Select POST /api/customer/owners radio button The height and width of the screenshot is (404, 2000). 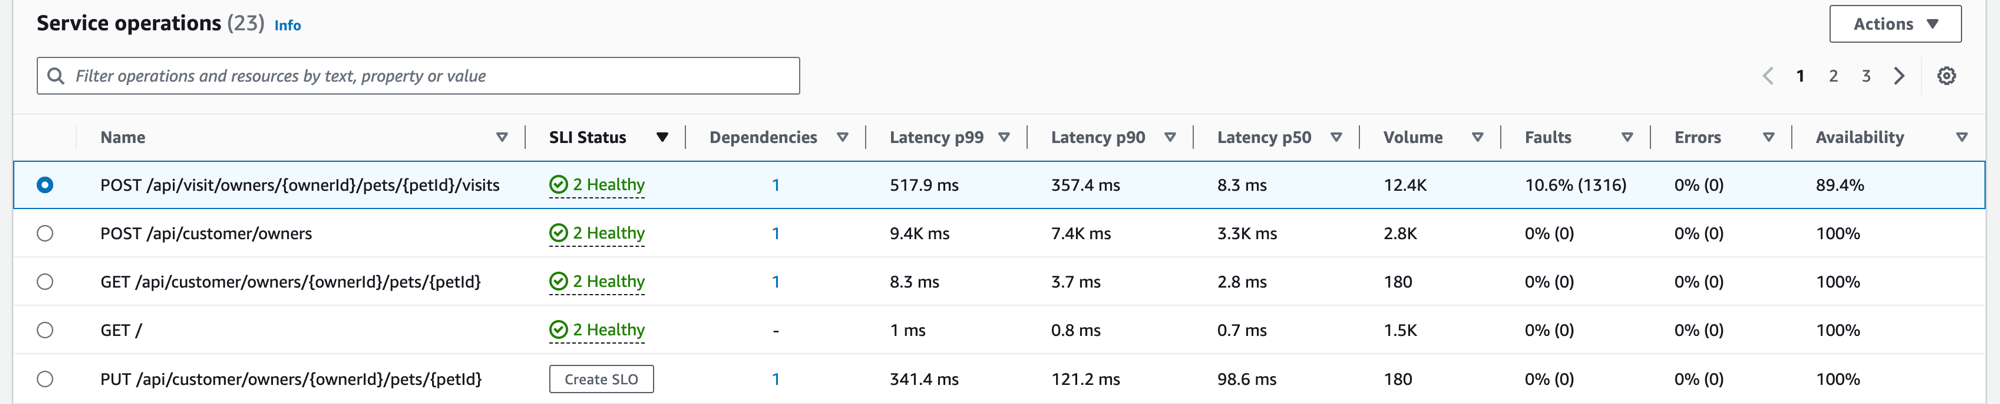click(x=45, y=234)
